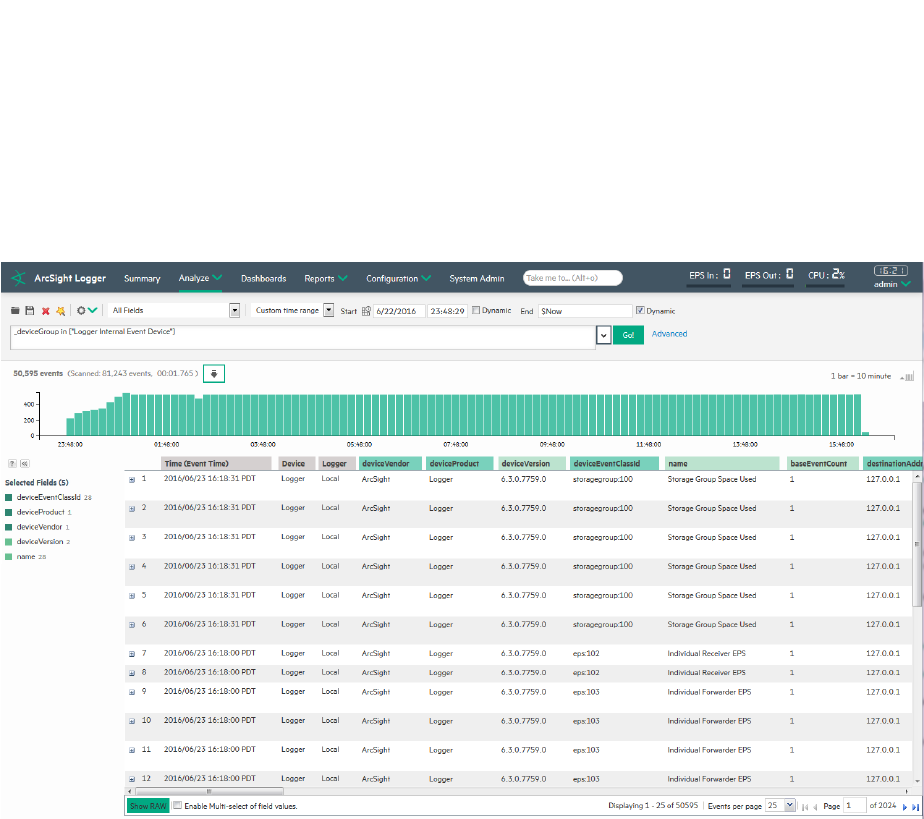Click the Go! search button
924x819 pixels.
[628, 335]
